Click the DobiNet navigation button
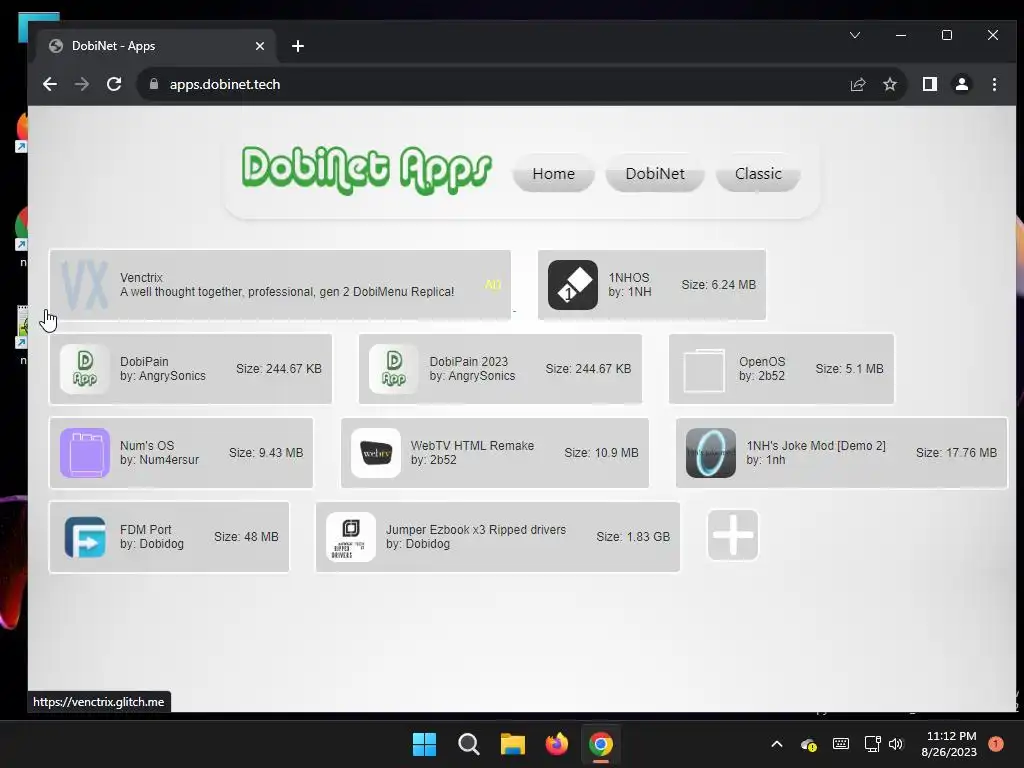This screenshot has width=1024, height=768. 654,174
